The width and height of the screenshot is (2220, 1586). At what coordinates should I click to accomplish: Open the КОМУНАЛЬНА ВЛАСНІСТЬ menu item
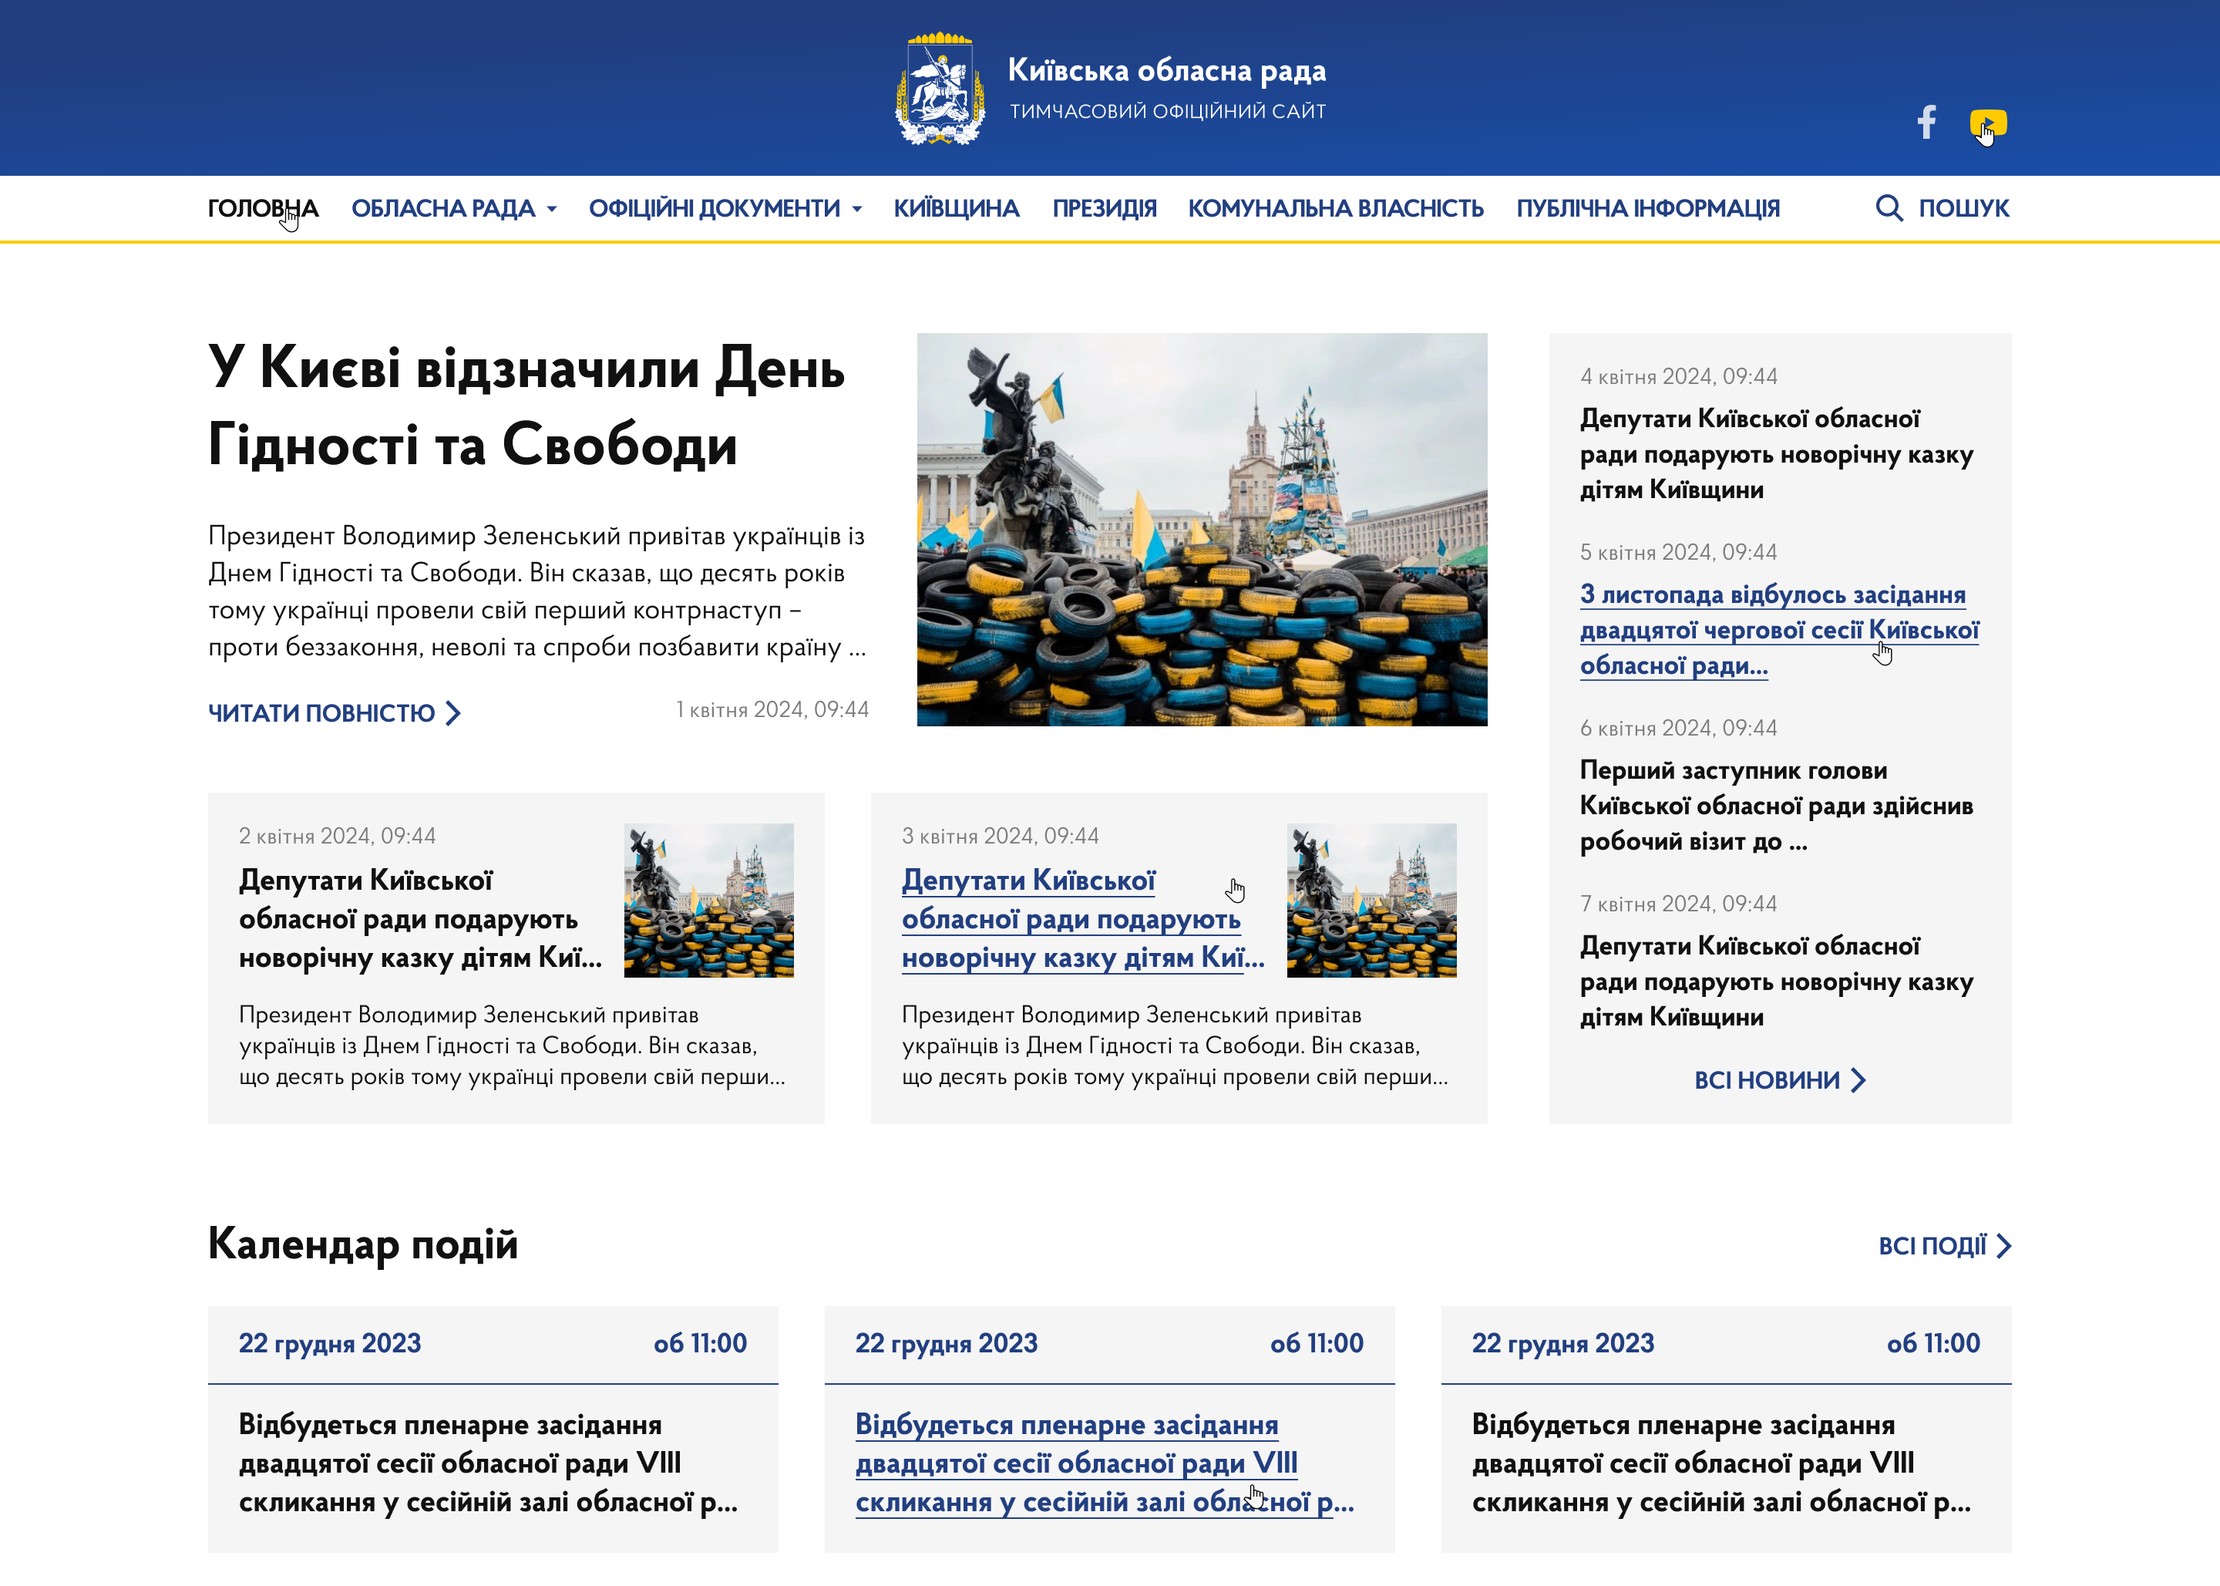click(1336, 208)
